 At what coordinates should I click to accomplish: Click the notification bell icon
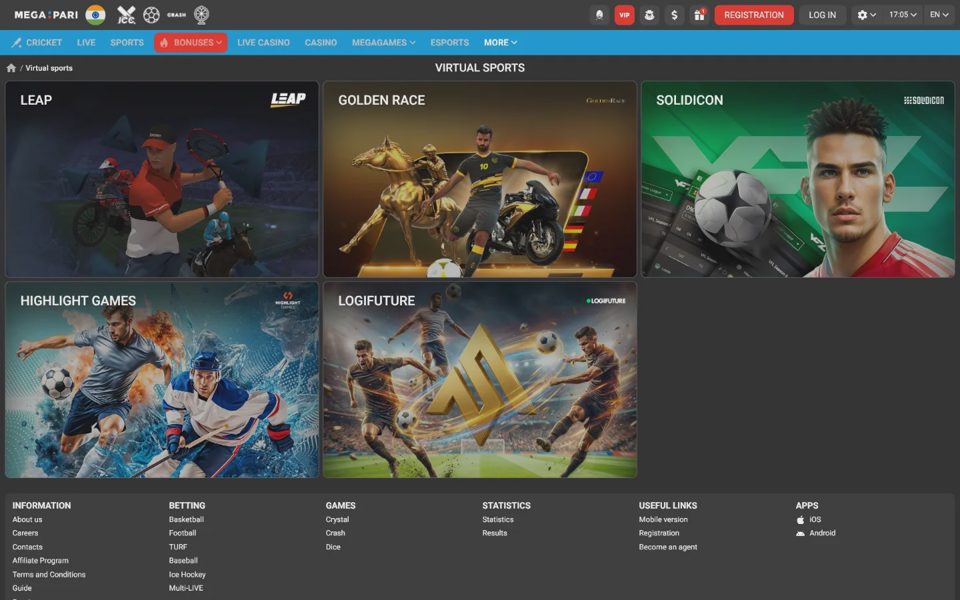point(599,15)
